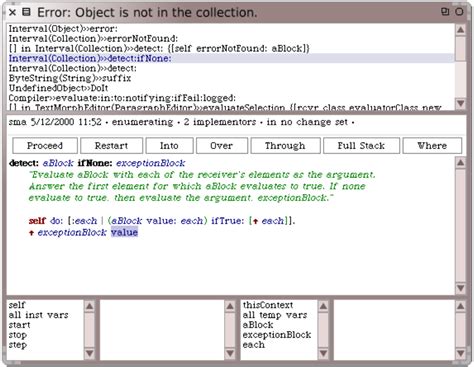Select 'exceptionBlock' temp variable in context list
The width and height of the screenshot is (474, 367).
click(x=279, y=335)
